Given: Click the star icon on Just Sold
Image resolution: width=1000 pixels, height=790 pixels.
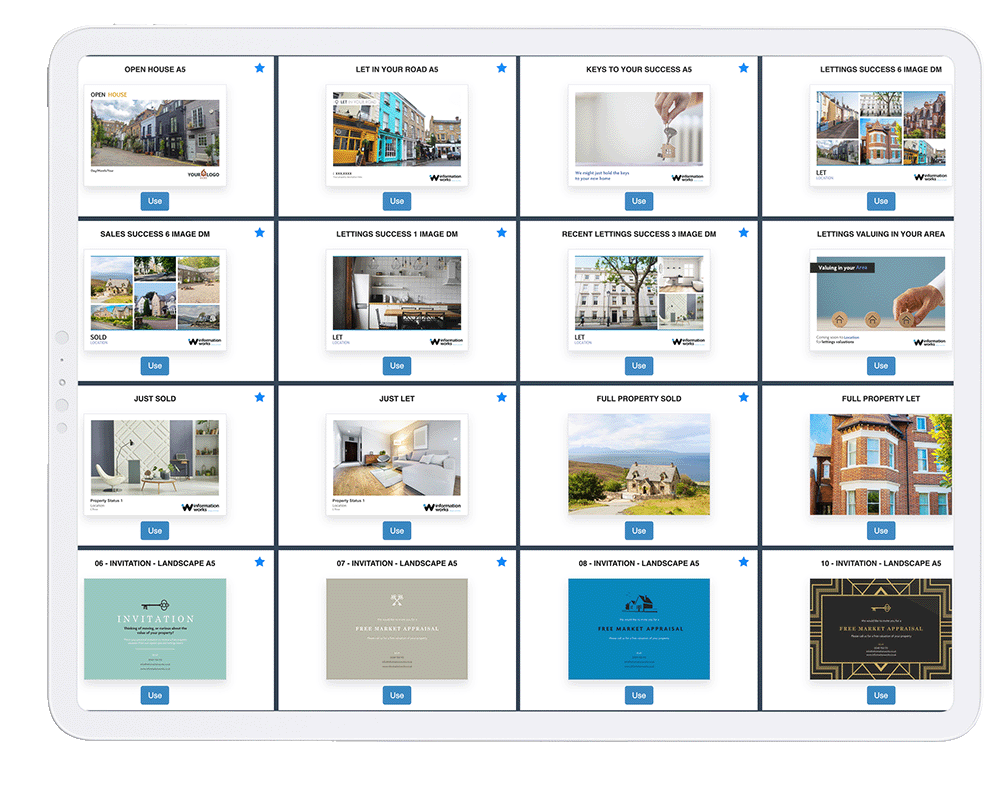Looking at the screenshot, I should [259, 397].
